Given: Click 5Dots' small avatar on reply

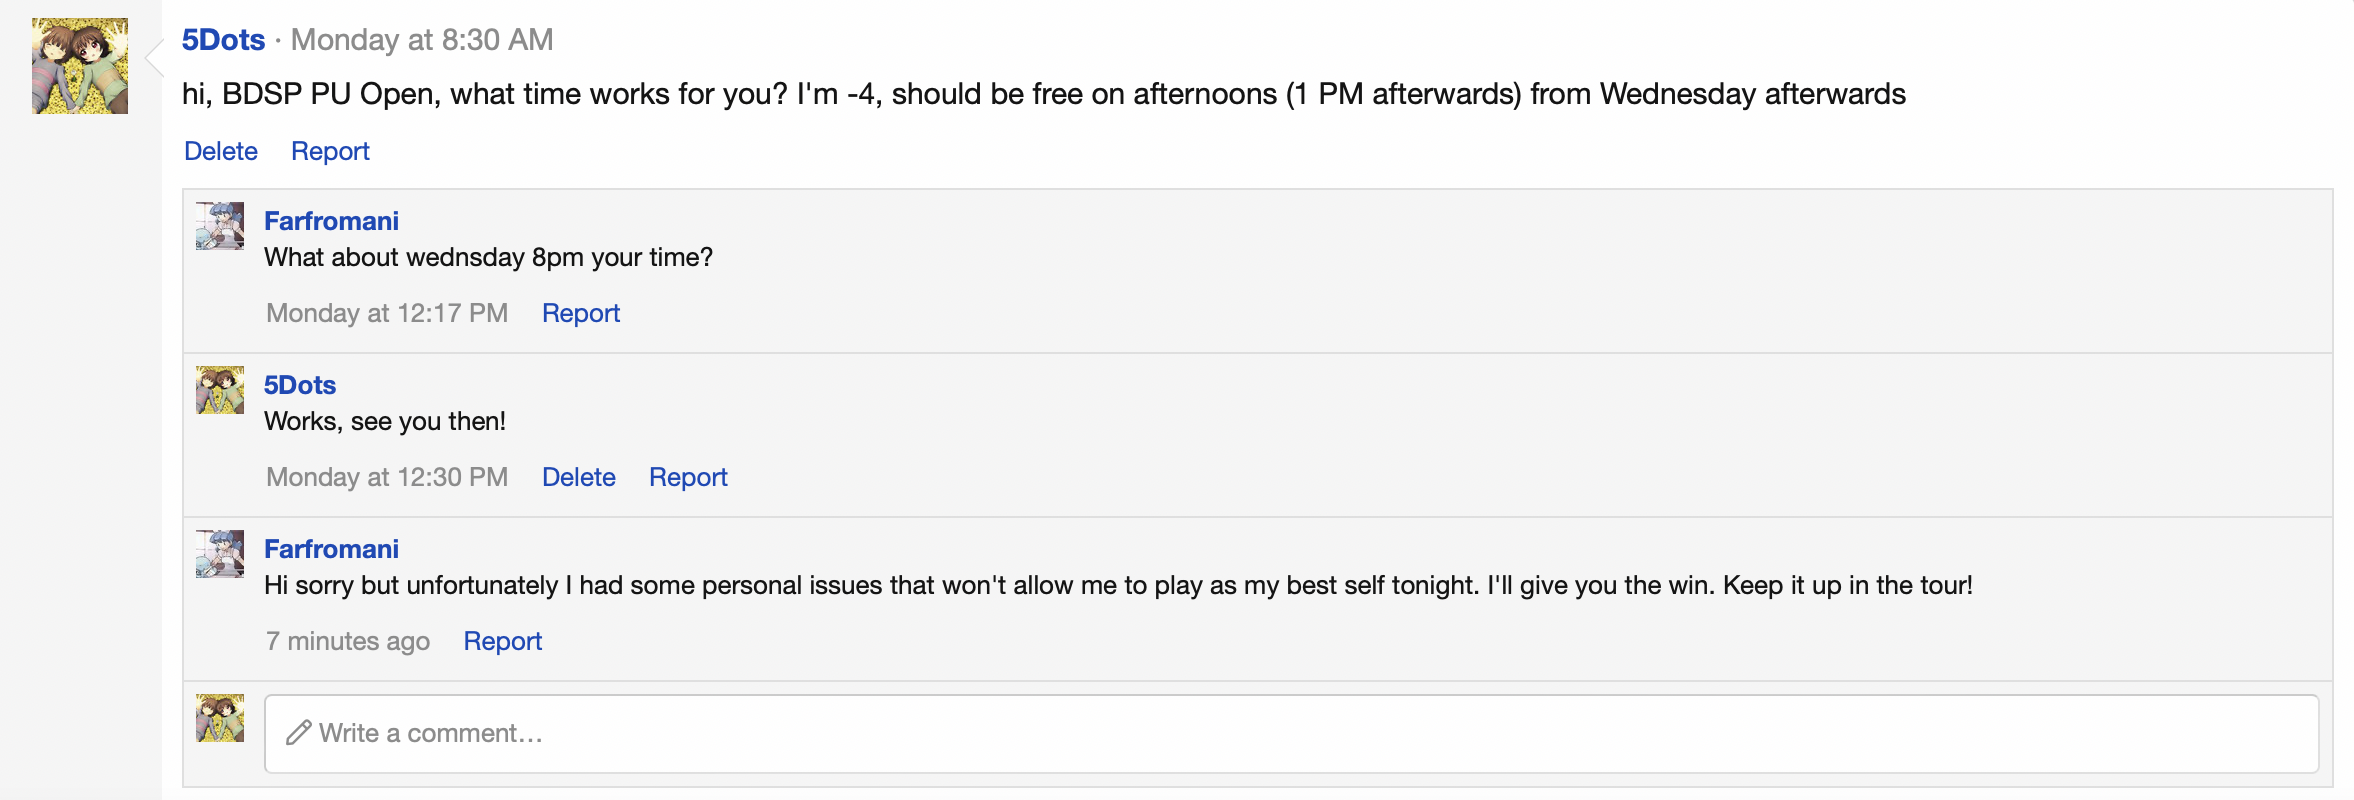Looking at the screenshot, I should click(x=220, y=390).
